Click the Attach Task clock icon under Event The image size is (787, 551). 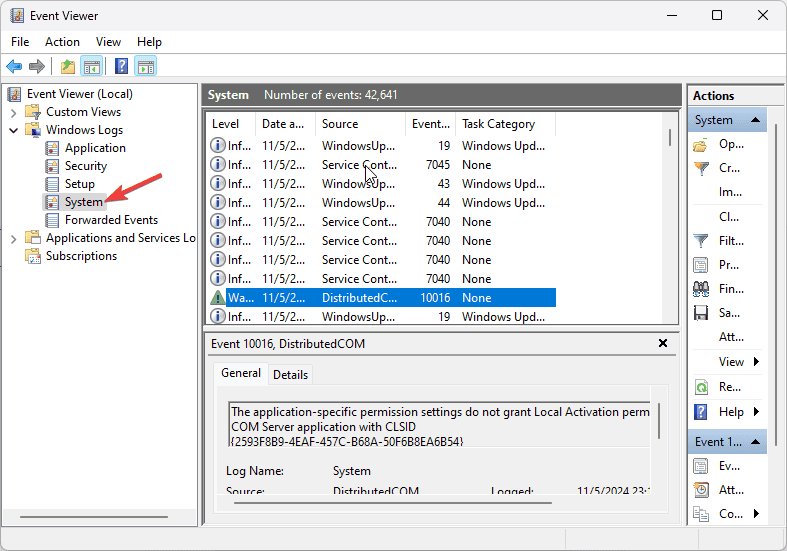(x=701, y=490)
